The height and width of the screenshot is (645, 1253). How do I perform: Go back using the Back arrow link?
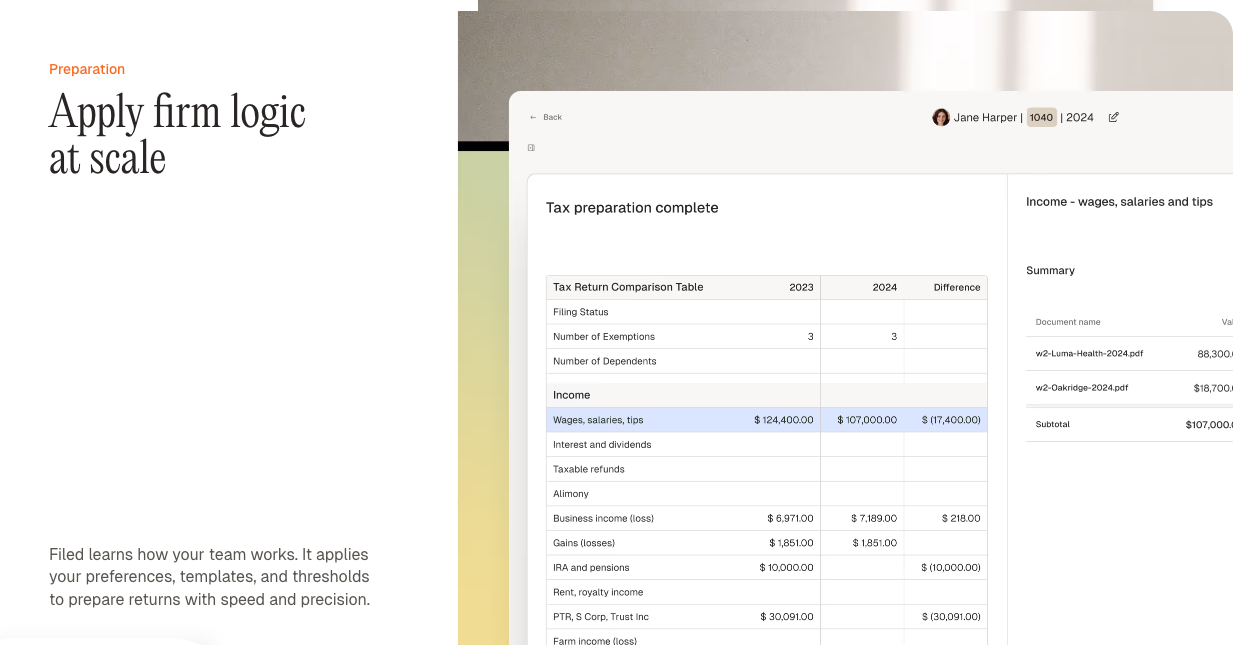tap(546, 117)
